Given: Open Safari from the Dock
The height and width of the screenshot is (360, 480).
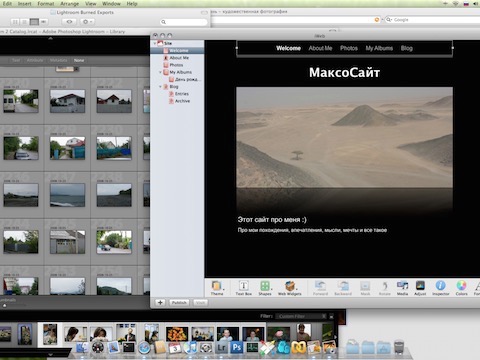Looking at the screenshot, I should tap(144, 348).
